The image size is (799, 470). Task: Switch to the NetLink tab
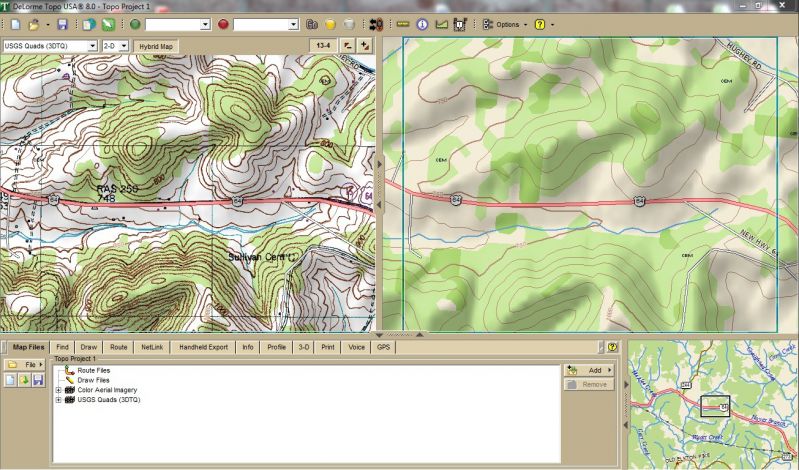point(152,347)
